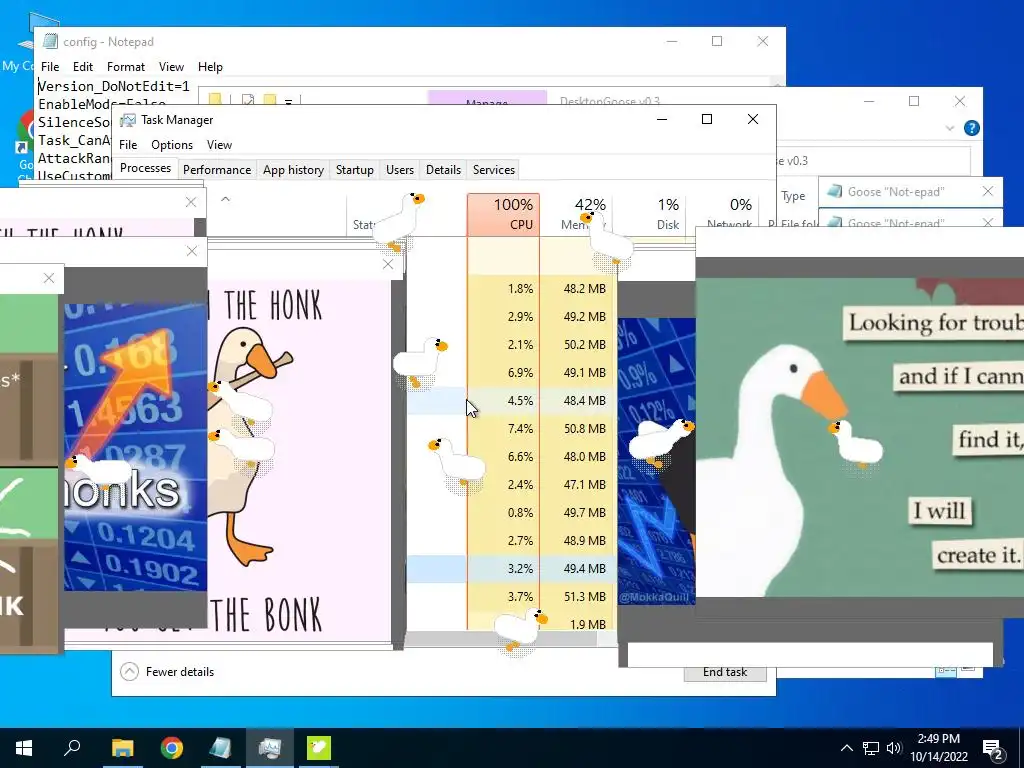
Task: Open Notepad's Edit menu
Action: tap(83, 67)
